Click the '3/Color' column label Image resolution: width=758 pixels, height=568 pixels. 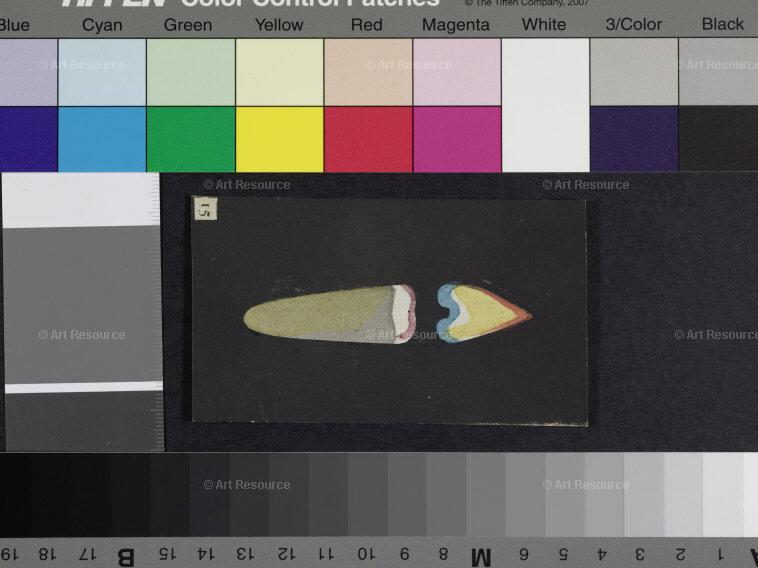pos(634,24)
